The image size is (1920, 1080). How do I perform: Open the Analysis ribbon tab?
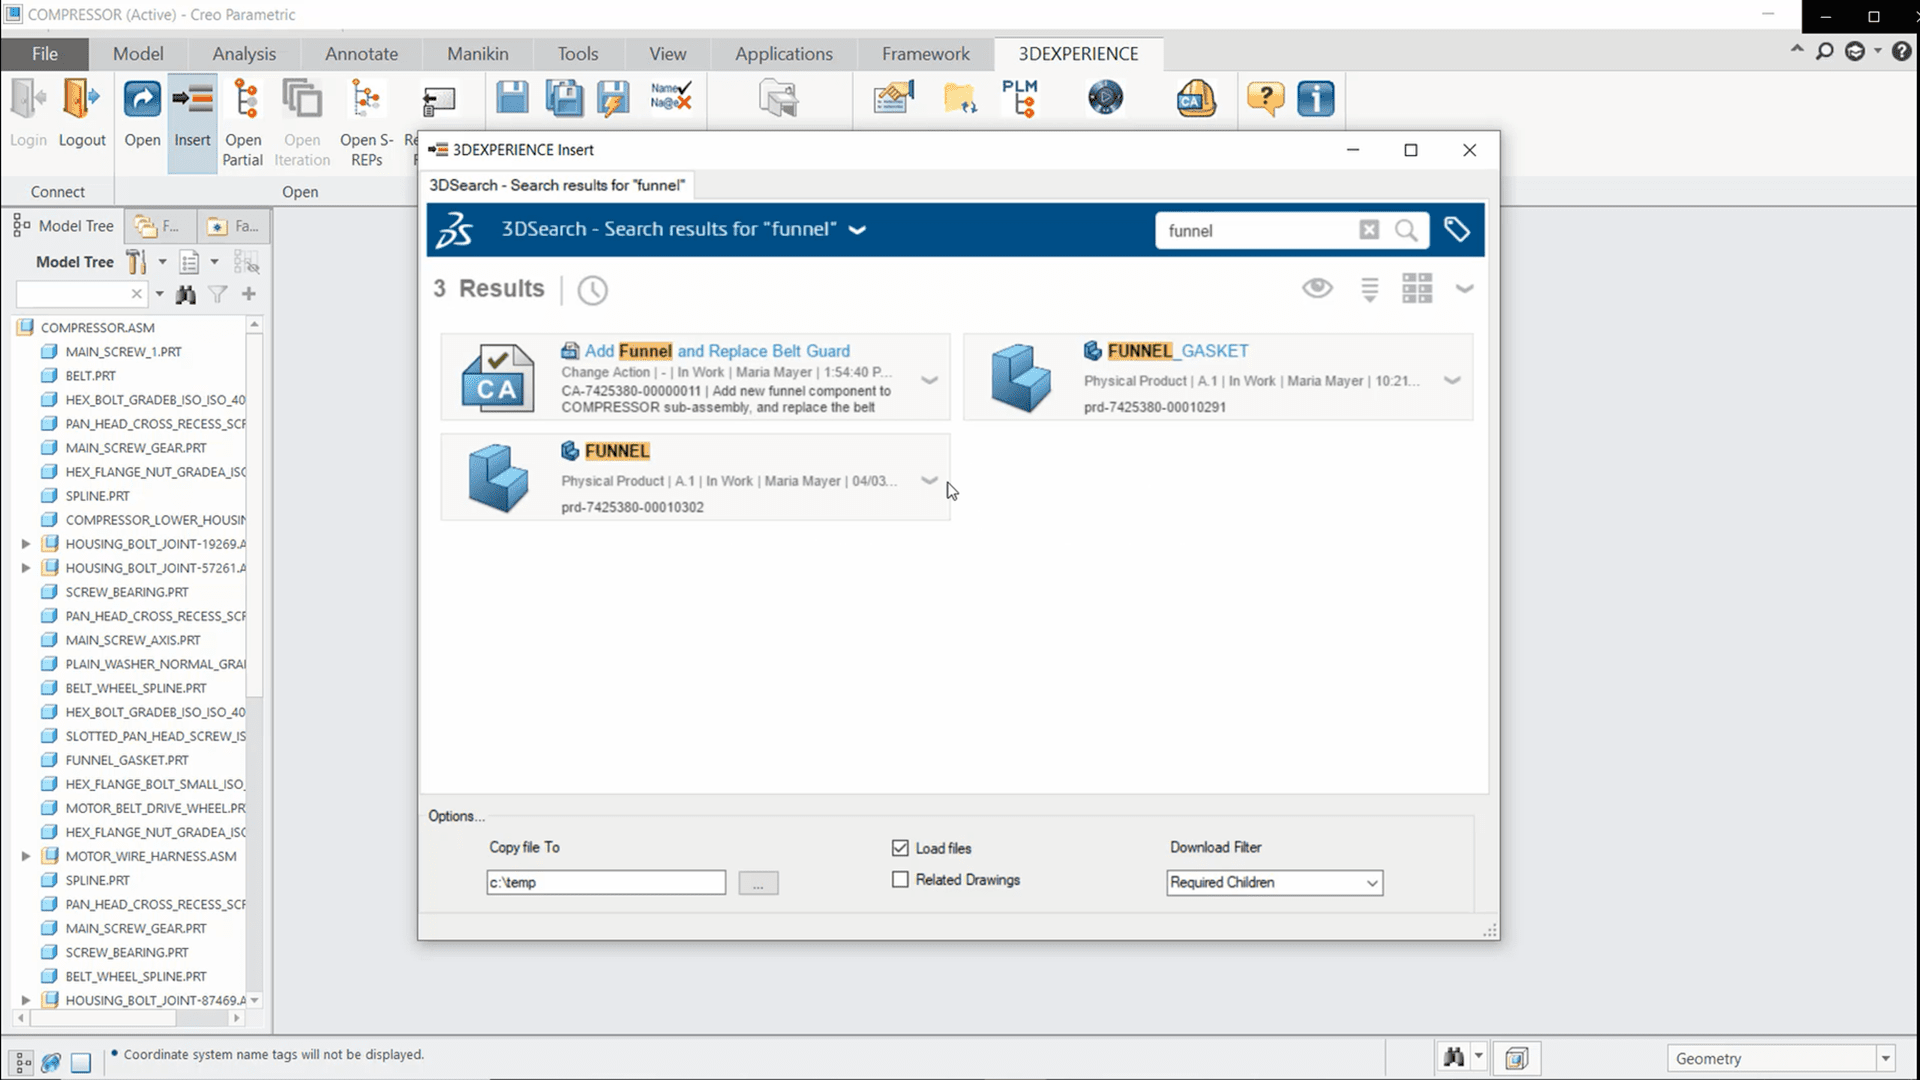point(244,54)
